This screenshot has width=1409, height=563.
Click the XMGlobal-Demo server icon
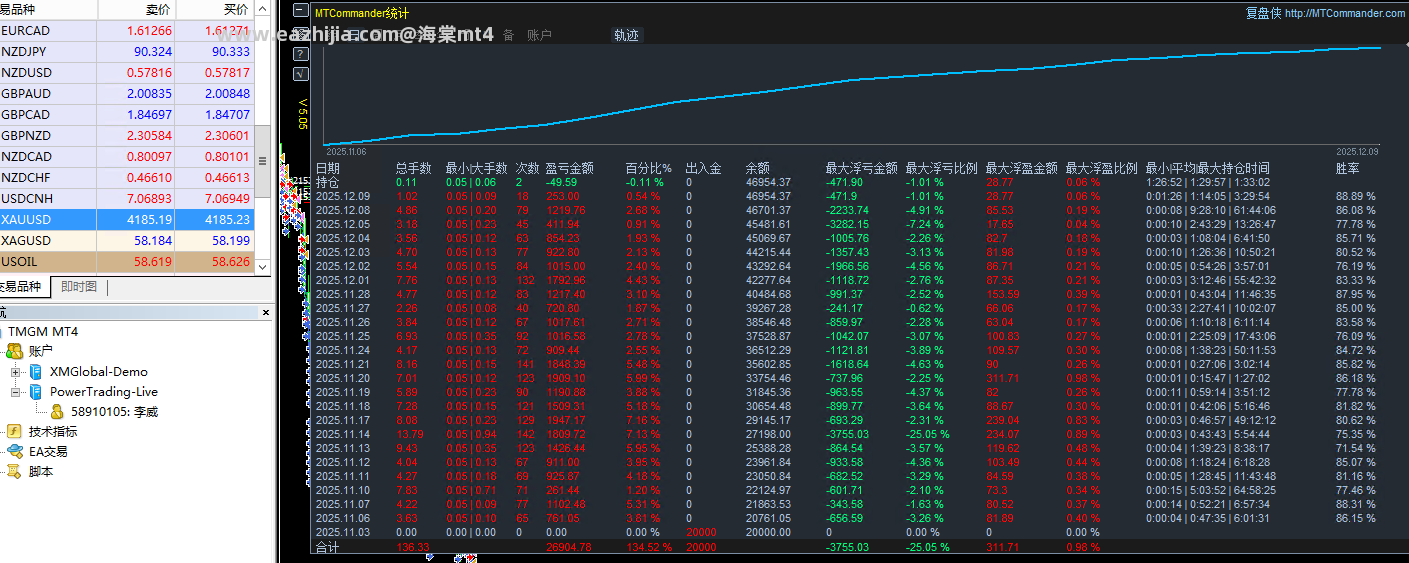[x=36, y=372]
